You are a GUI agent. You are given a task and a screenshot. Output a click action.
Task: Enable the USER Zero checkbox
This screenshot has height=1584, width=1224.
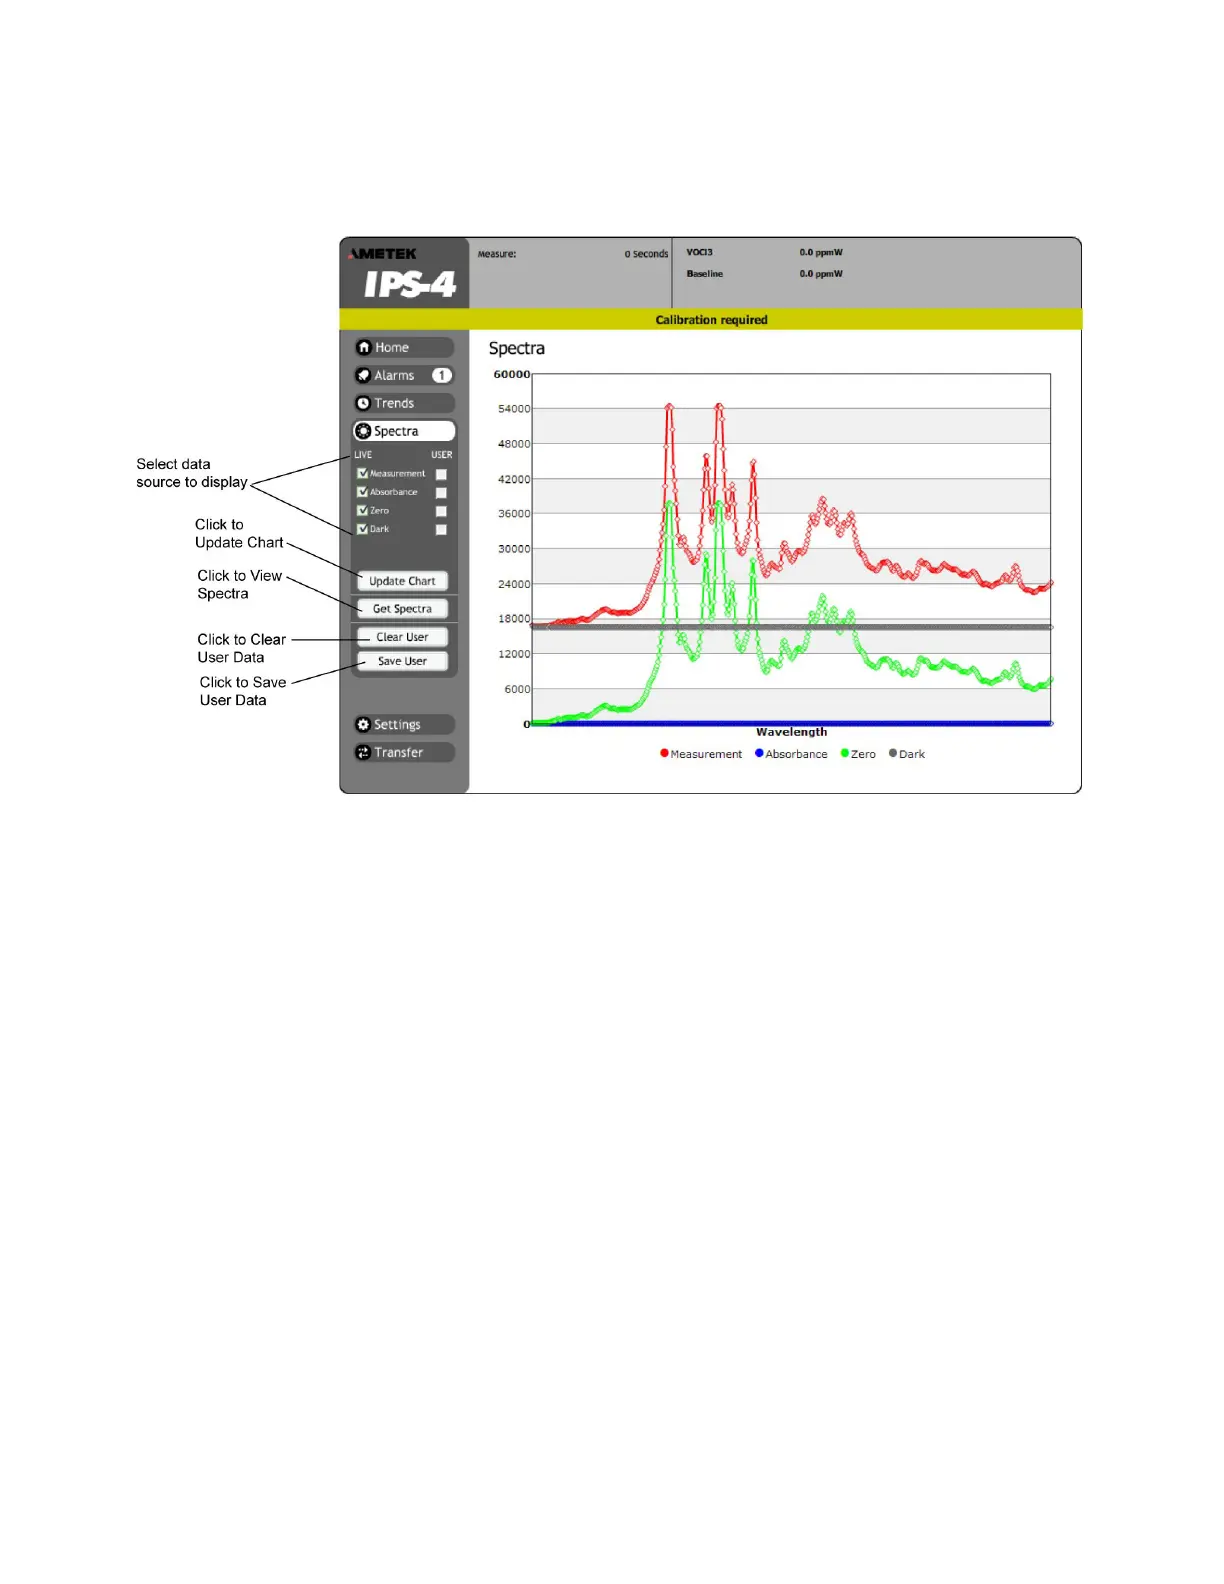coord(441,511)
